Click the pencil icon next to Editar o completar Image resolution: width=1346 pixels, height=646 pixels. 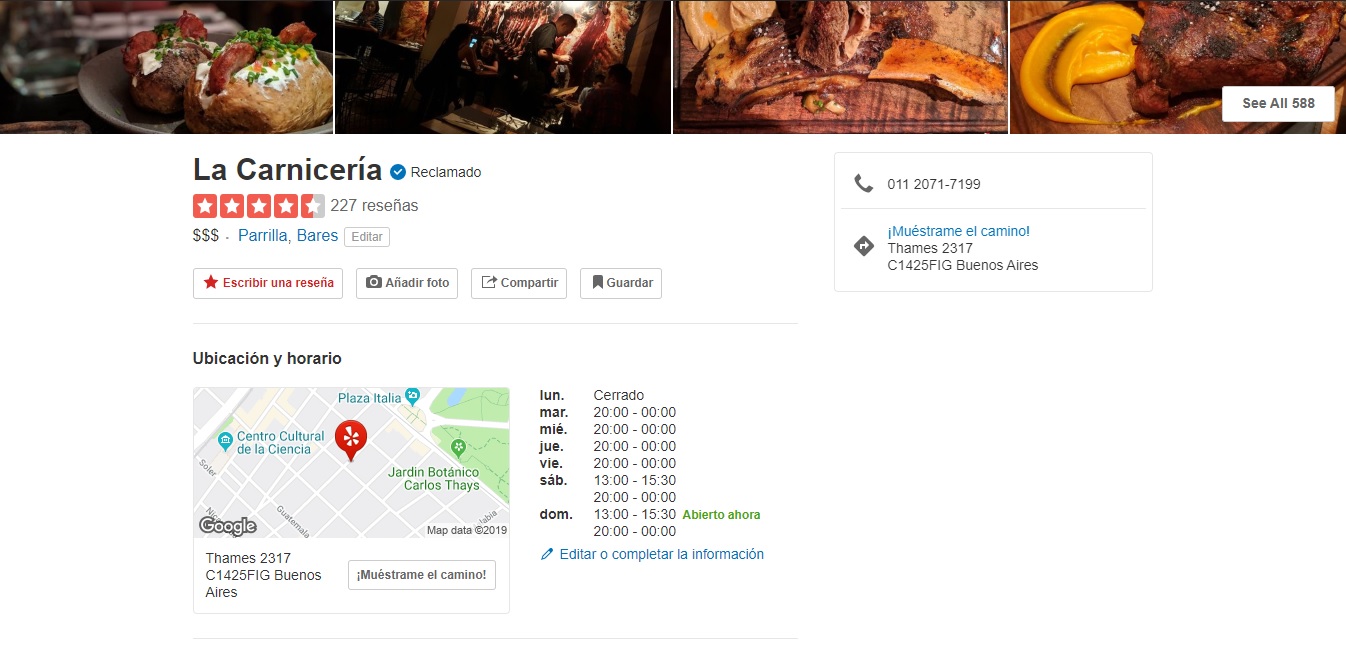tap(547, 554)
